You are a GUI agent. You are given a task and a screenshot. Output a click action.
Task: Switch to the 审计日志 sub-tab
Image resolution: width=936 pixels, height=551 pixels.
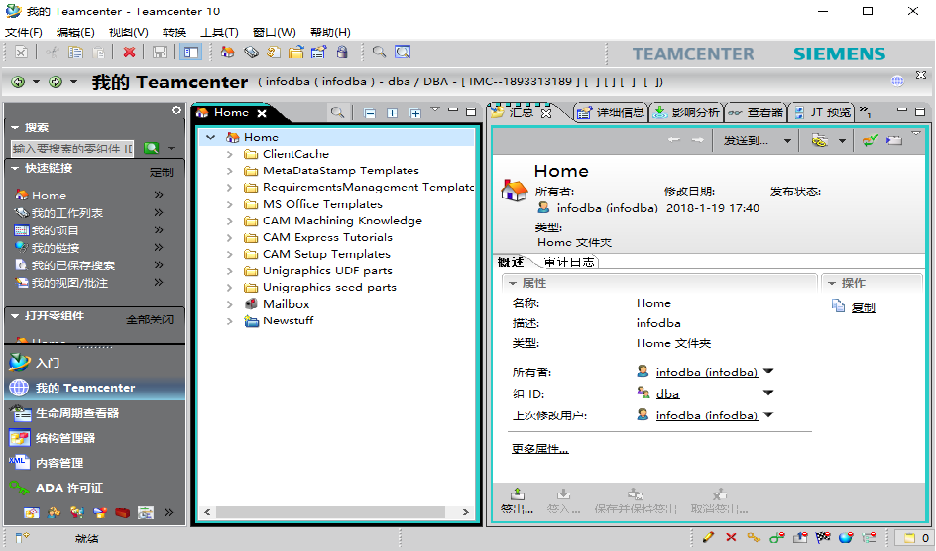pos(569,262)
